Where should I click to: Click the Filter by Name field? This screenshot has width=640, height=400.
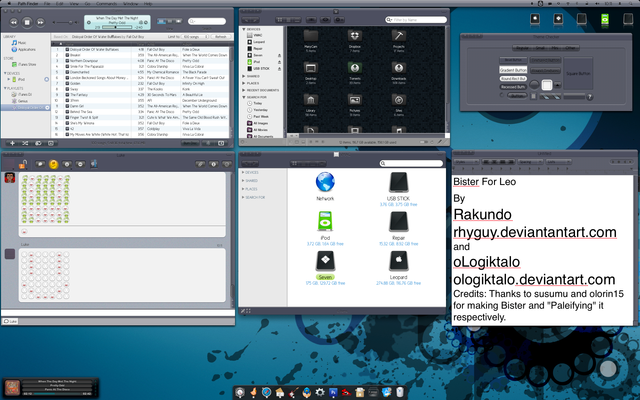[416, 20]
